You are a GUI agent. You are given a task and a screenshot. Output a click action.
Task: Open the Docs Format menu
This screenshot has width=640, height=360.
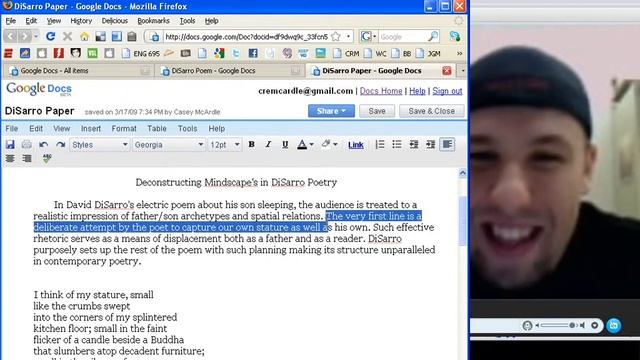pyautogui.click(x=124, y=129)
